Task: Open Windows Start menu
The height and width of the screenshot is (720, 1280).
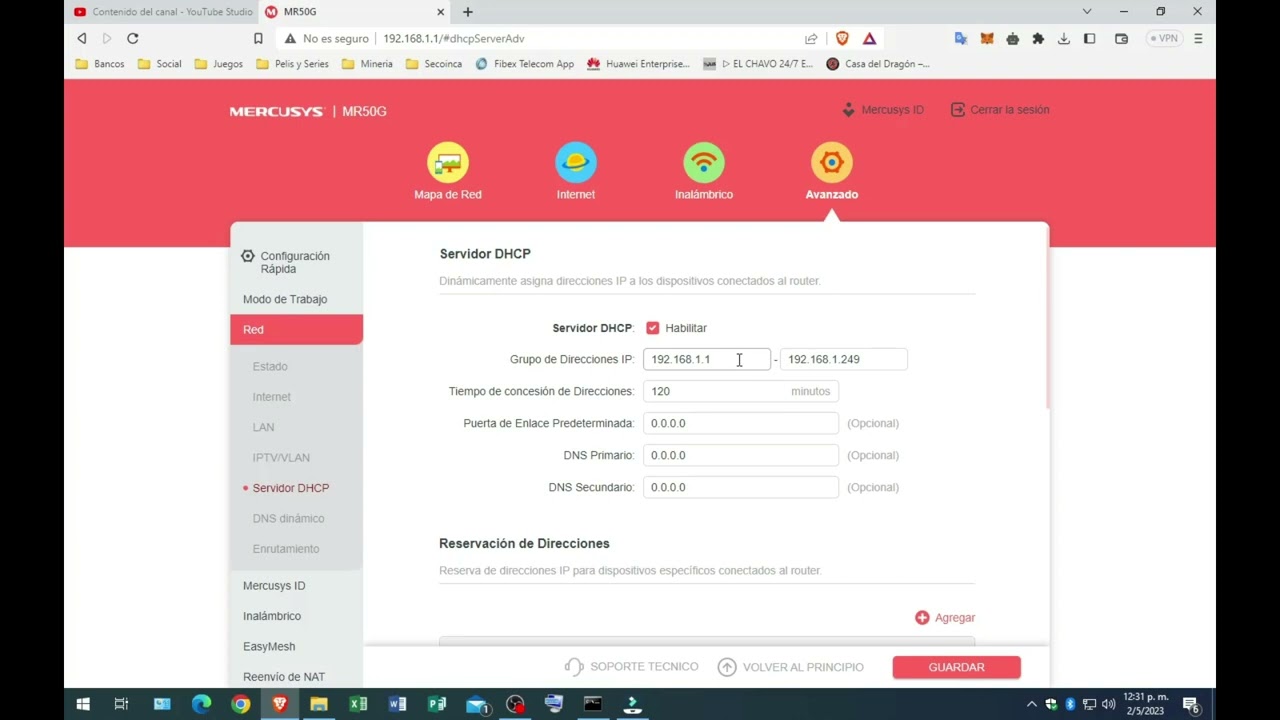Action: [x=83, y=704]
